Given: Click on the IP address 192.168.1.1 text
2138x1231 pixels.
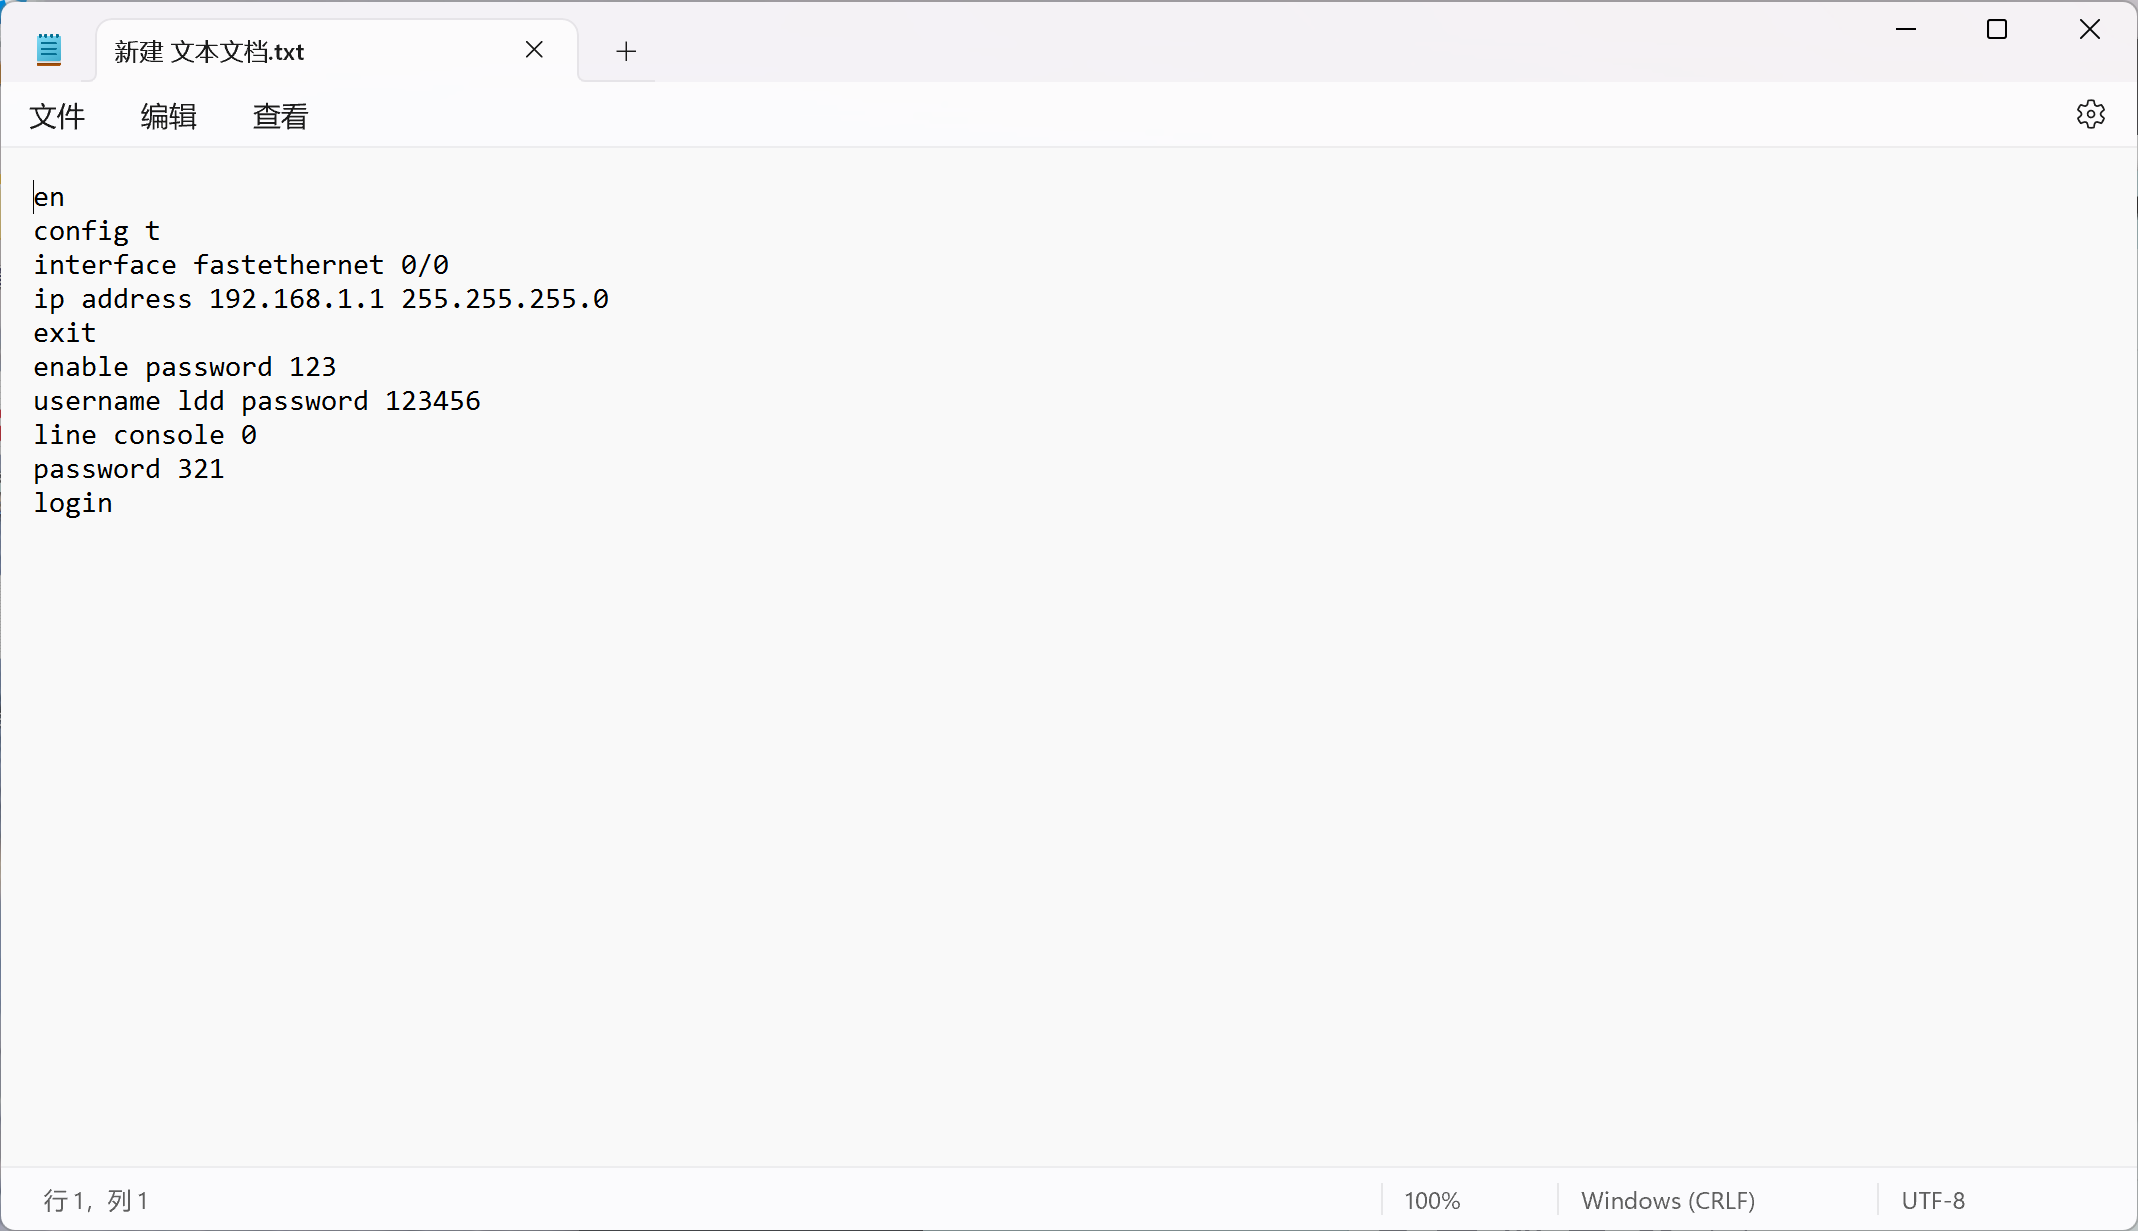Looking at the screenshot, I should [x=296, y=299].
